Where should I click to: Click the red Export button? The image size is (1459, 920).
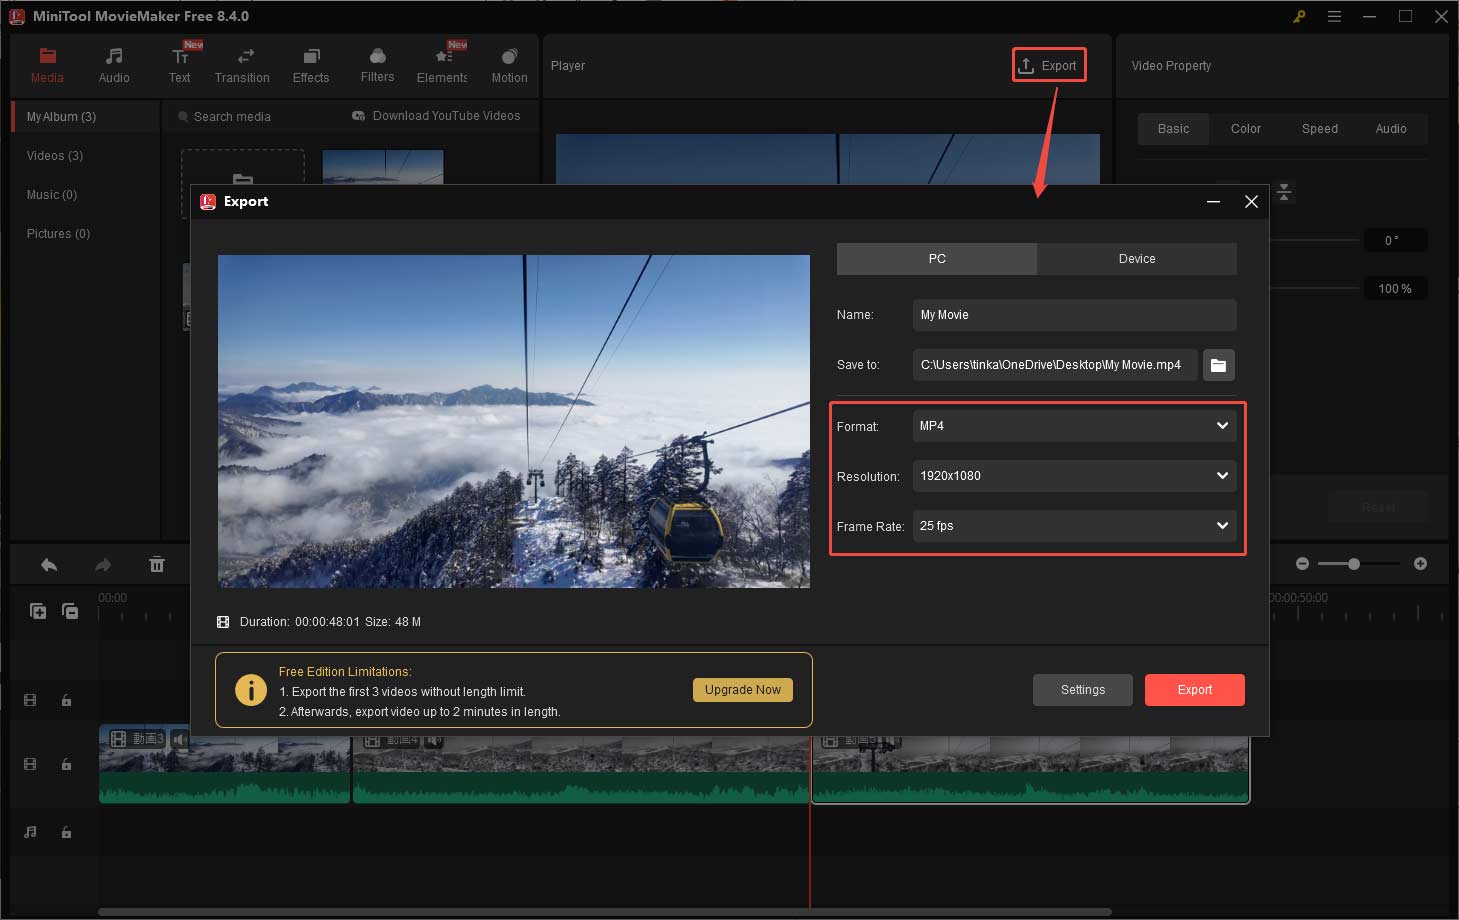tap(1194, 690)
